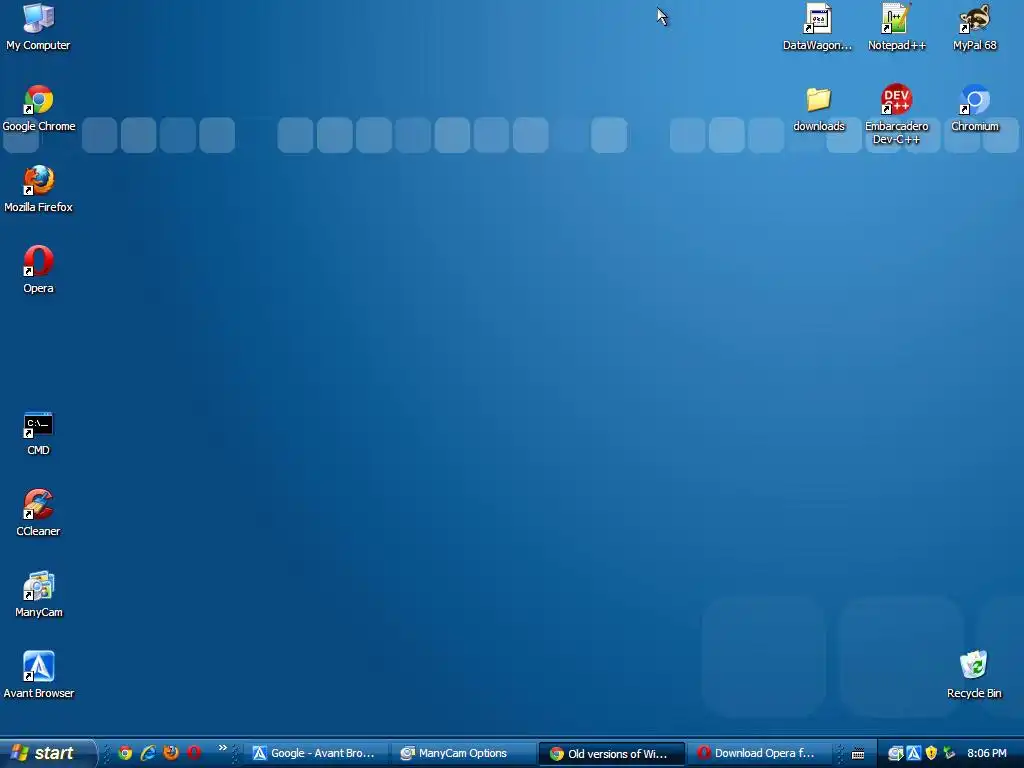Launch Chrome from Quick Launch bar
Screen dimensions: 1024x768
(125, 753)
